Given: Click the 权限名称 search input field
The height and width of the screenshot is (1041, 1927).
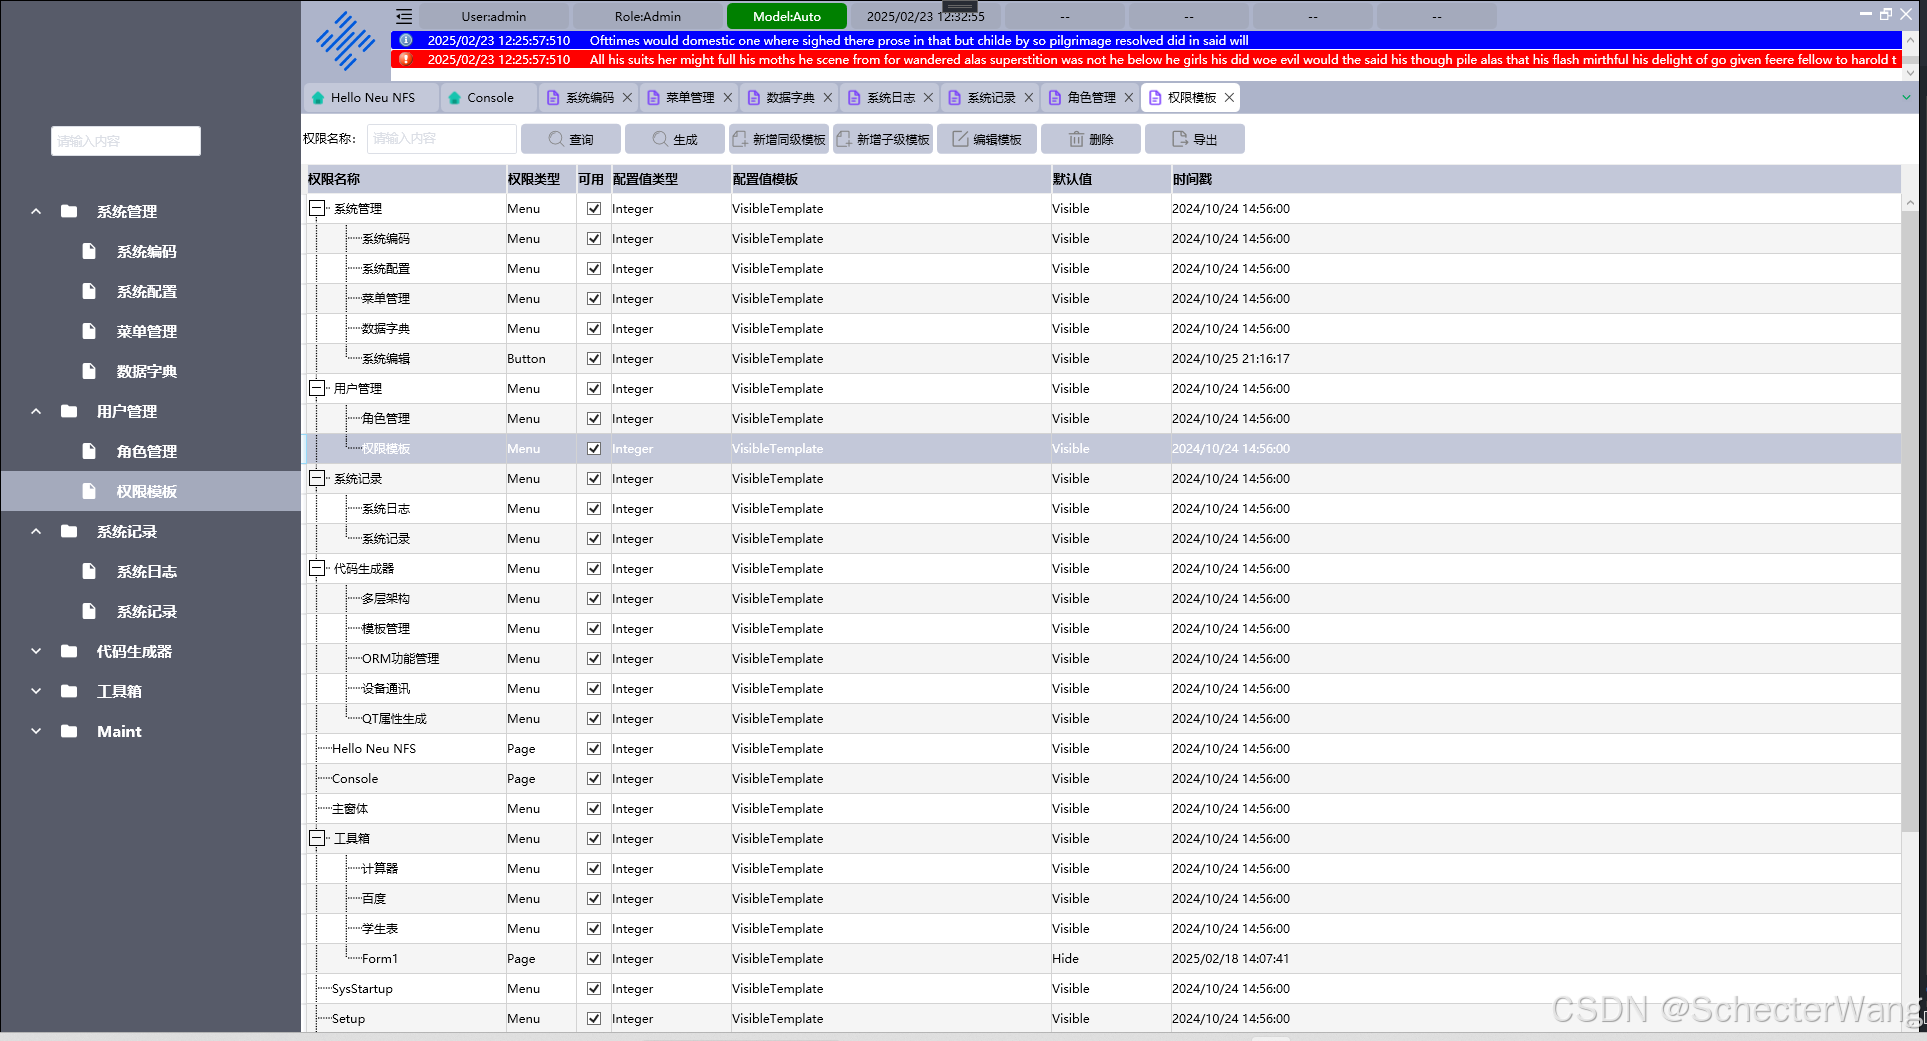Looking at the screenshot, I should pos(441,139).
